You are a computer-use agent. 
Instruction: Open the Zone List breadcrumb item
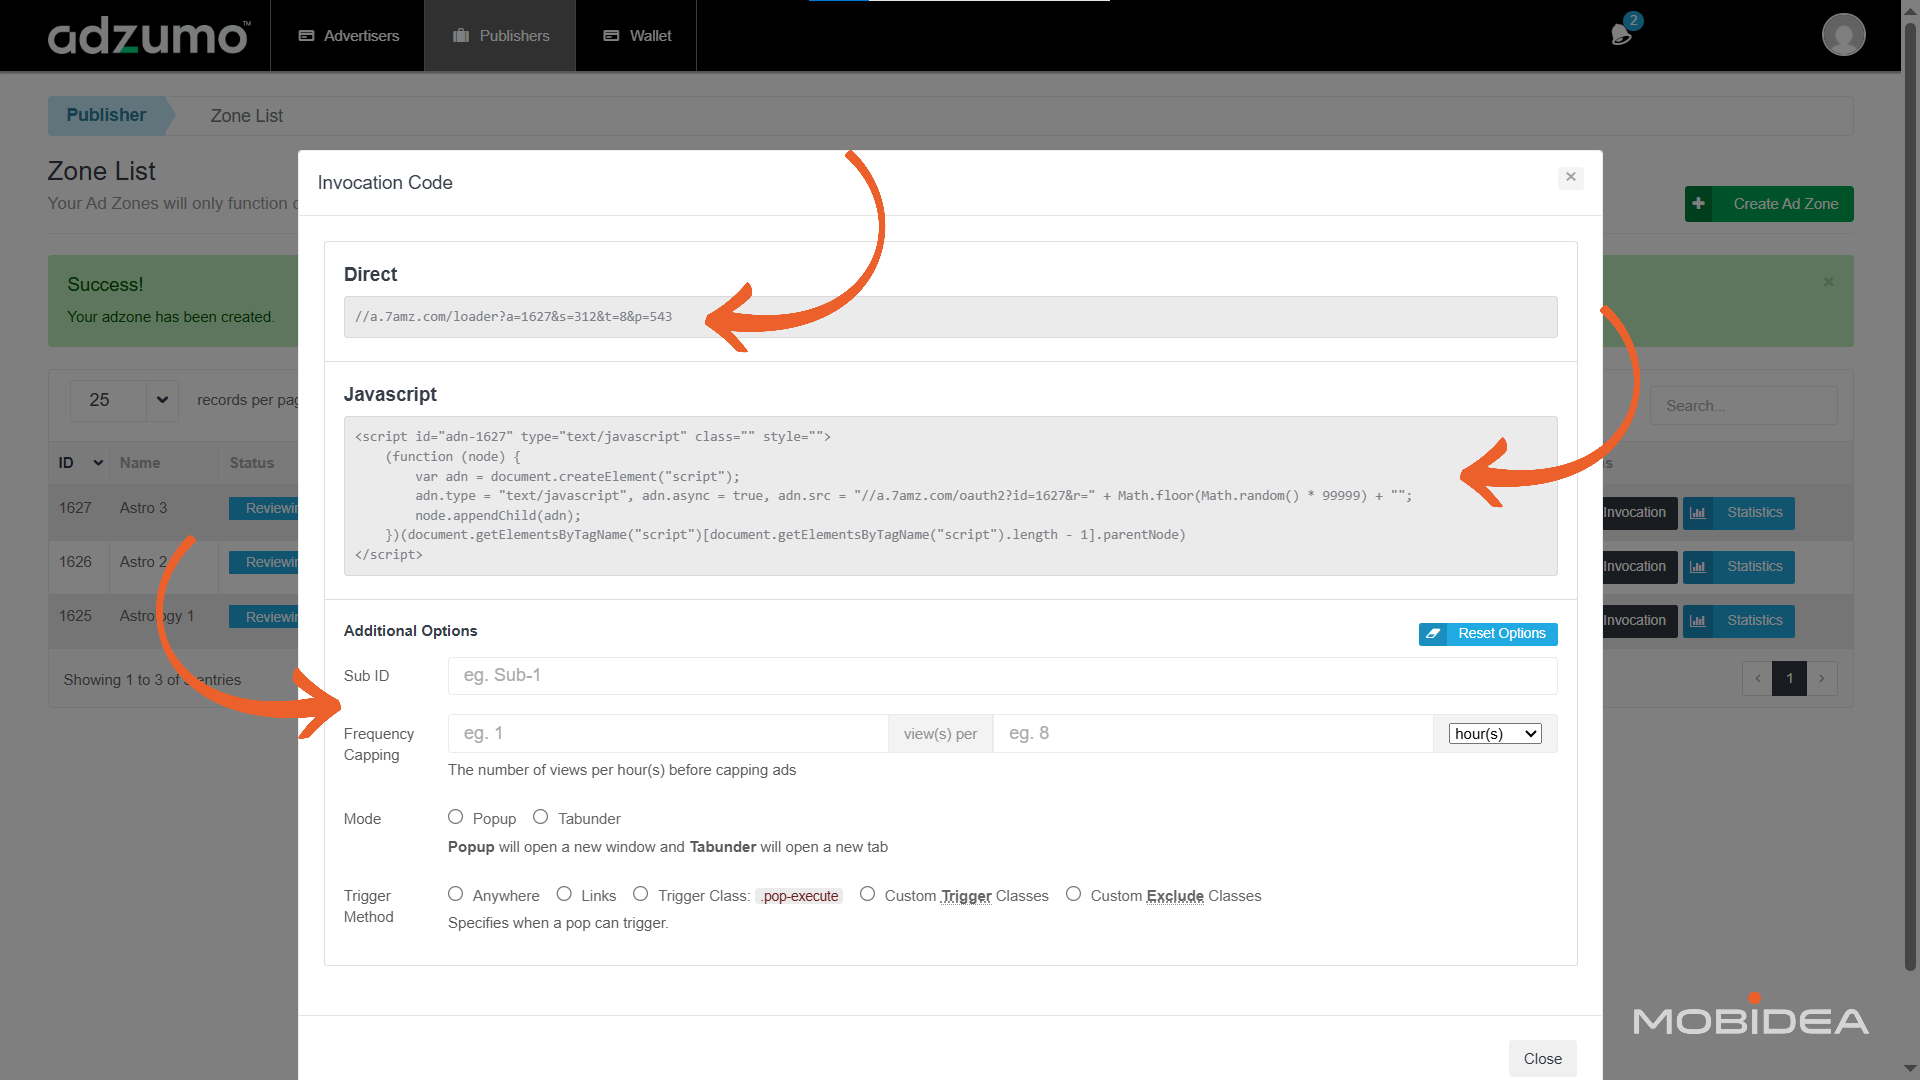[x=246, y=116]
